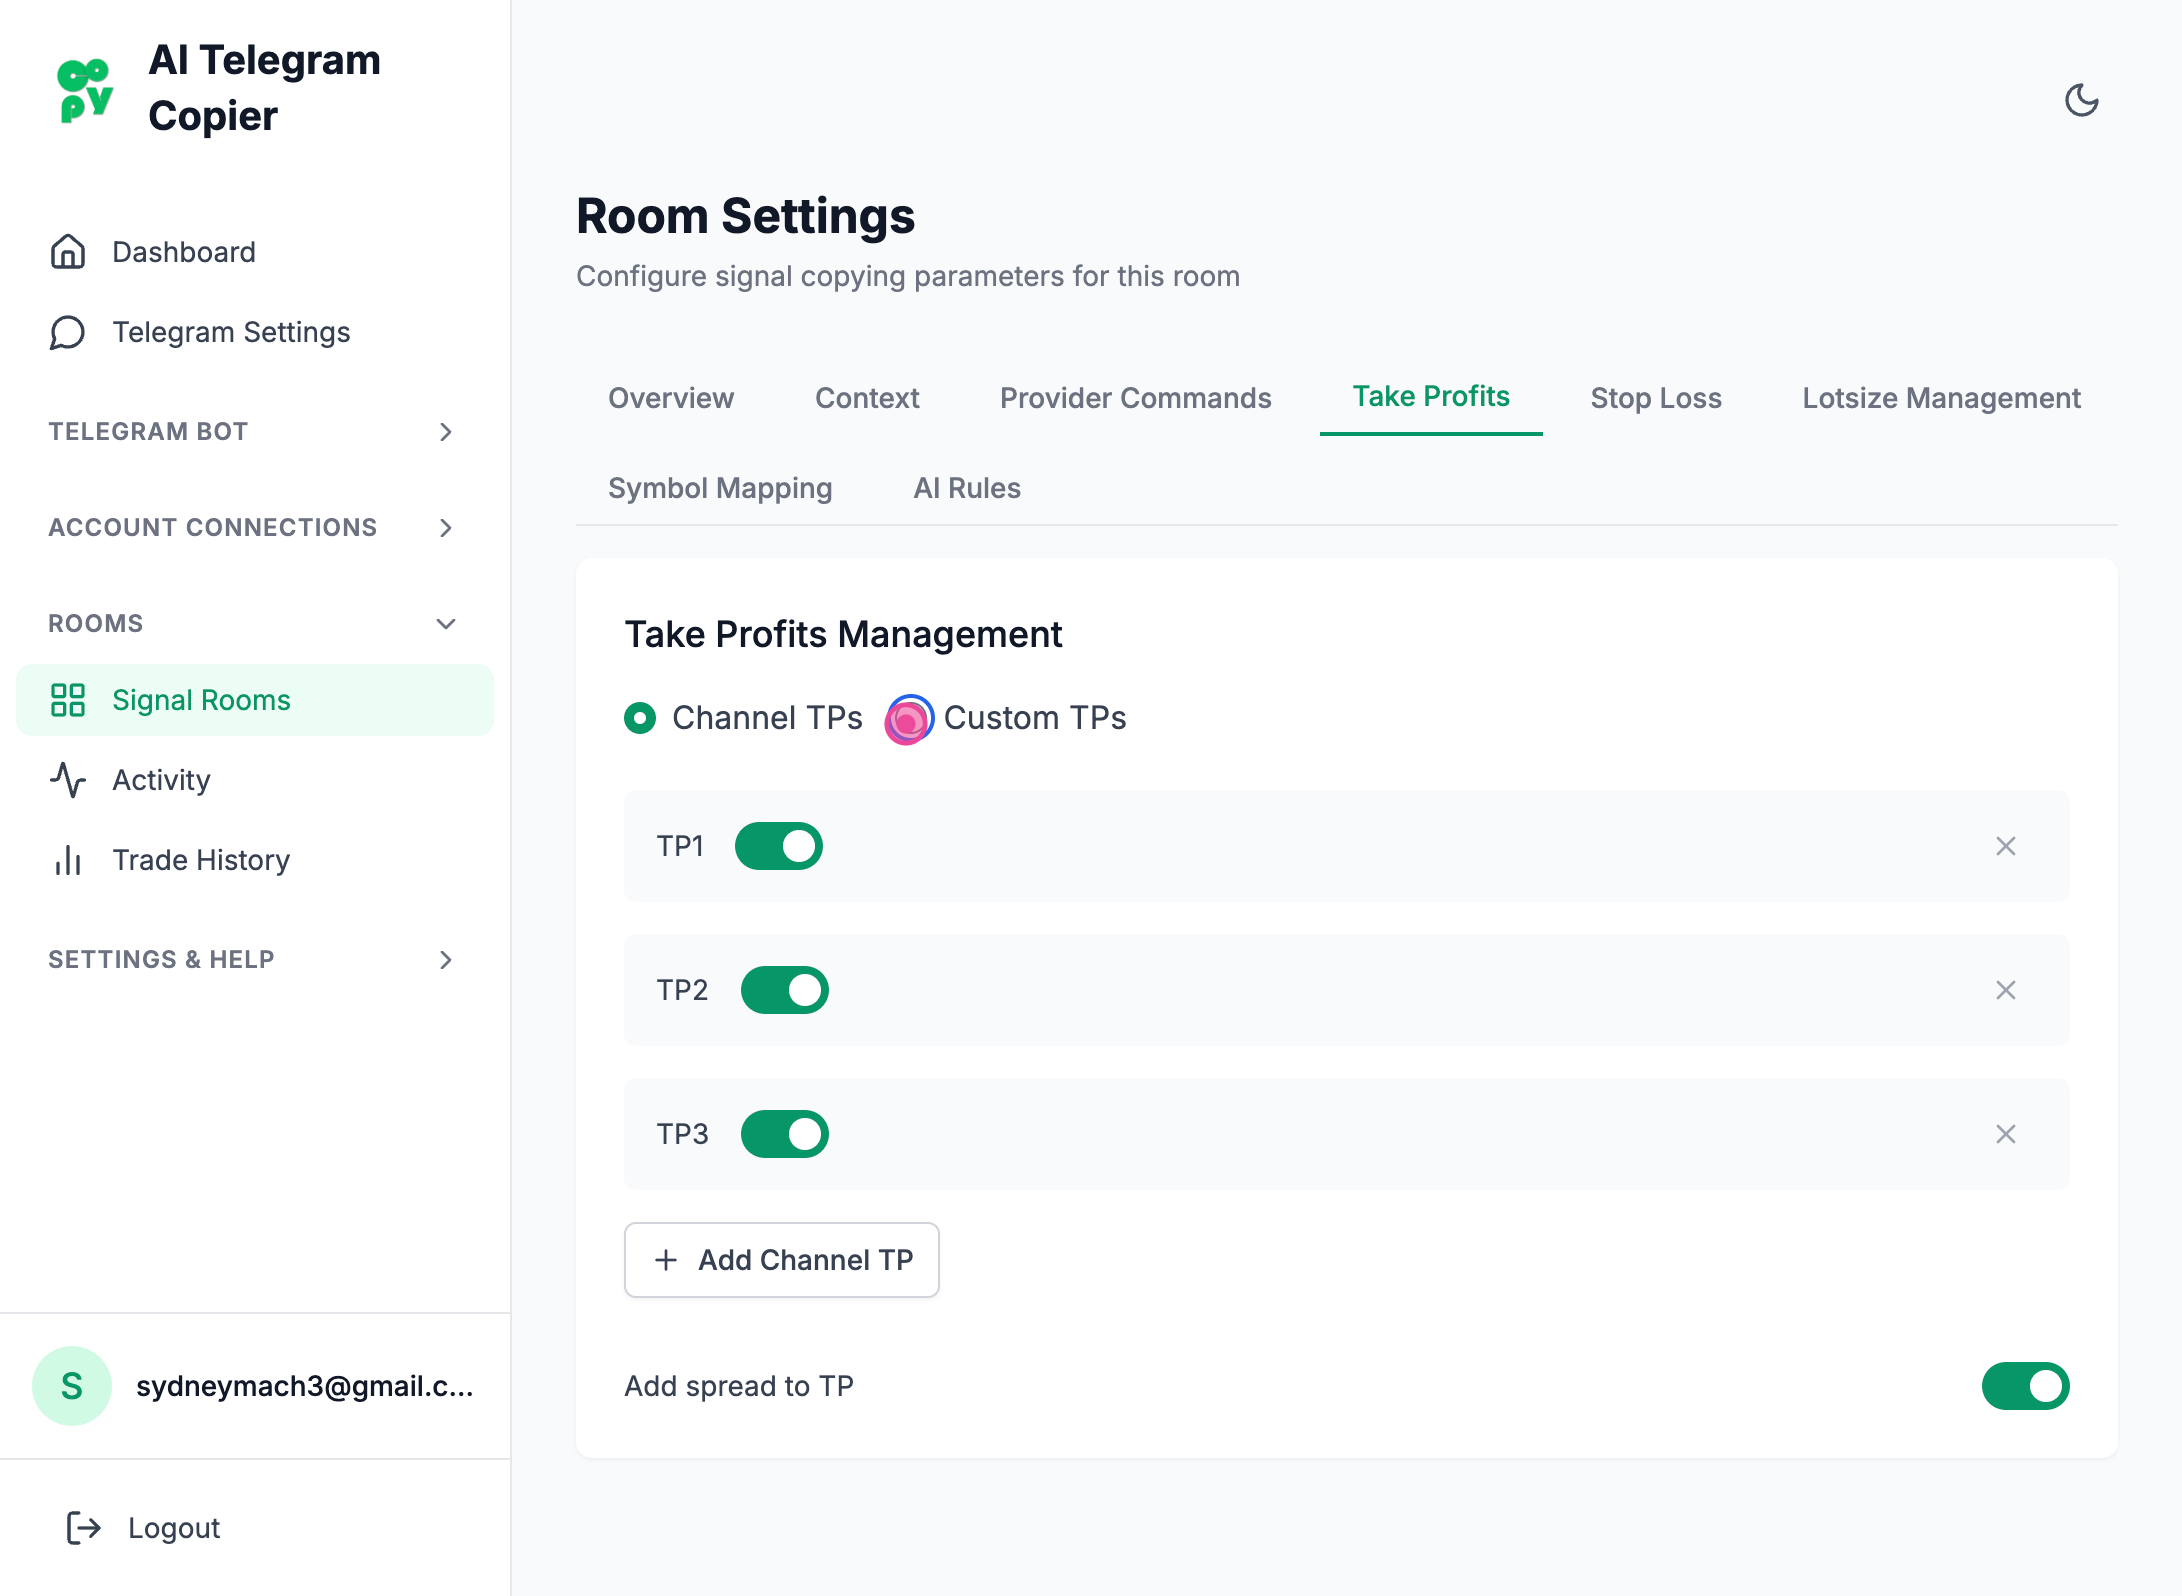Click the user account avatar S
The height and width of the screenshot is (1596, 2182).
(x=71, y=1386)
